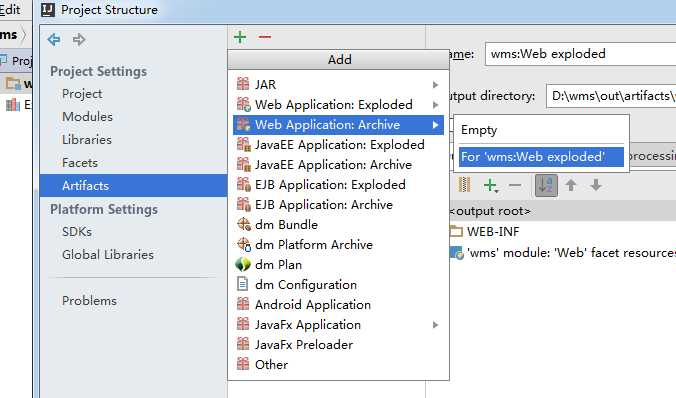
Task: Open Modules settings page
Action: [x=87, y=116]
